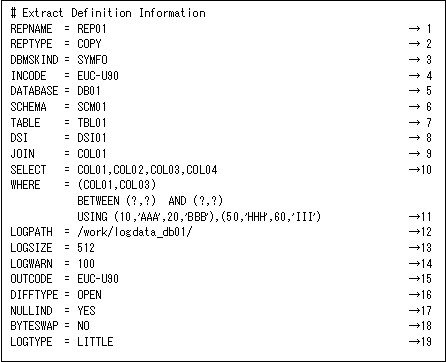Click the LOGSIZE value 512

click(86, 248)
